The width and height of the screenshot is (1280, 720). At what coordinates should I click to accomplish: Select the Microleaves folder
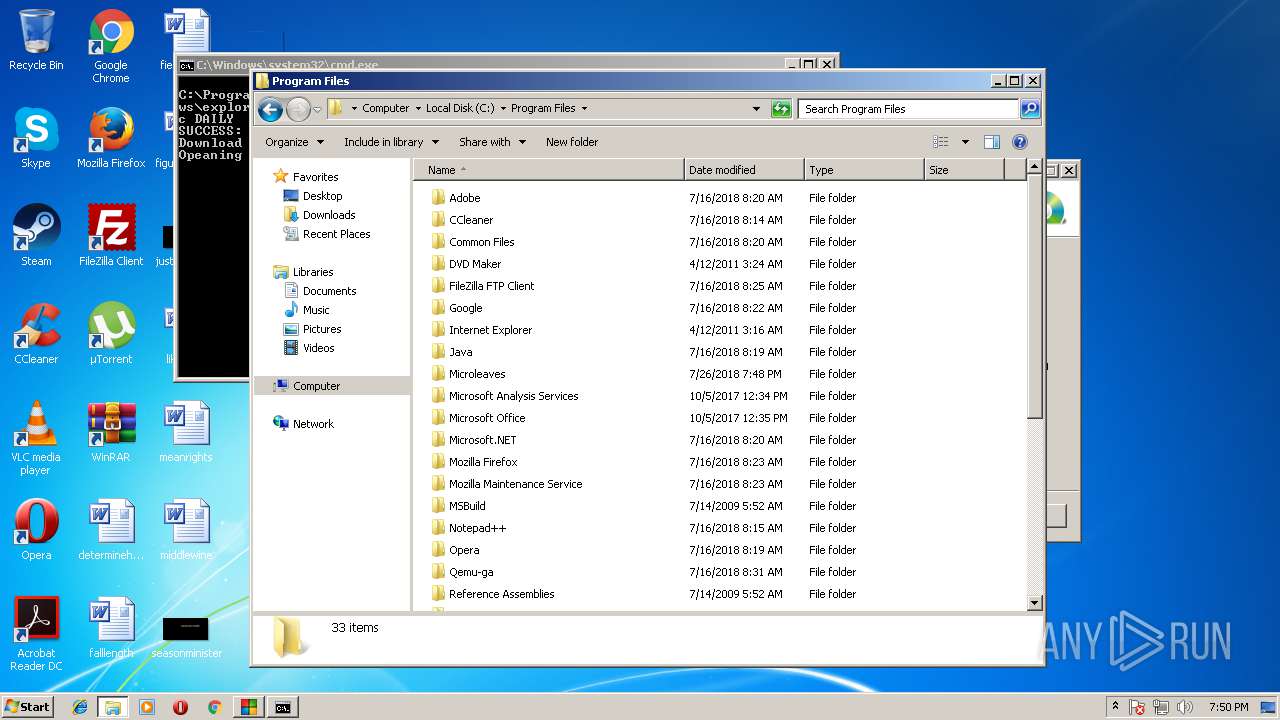point(477,374)
